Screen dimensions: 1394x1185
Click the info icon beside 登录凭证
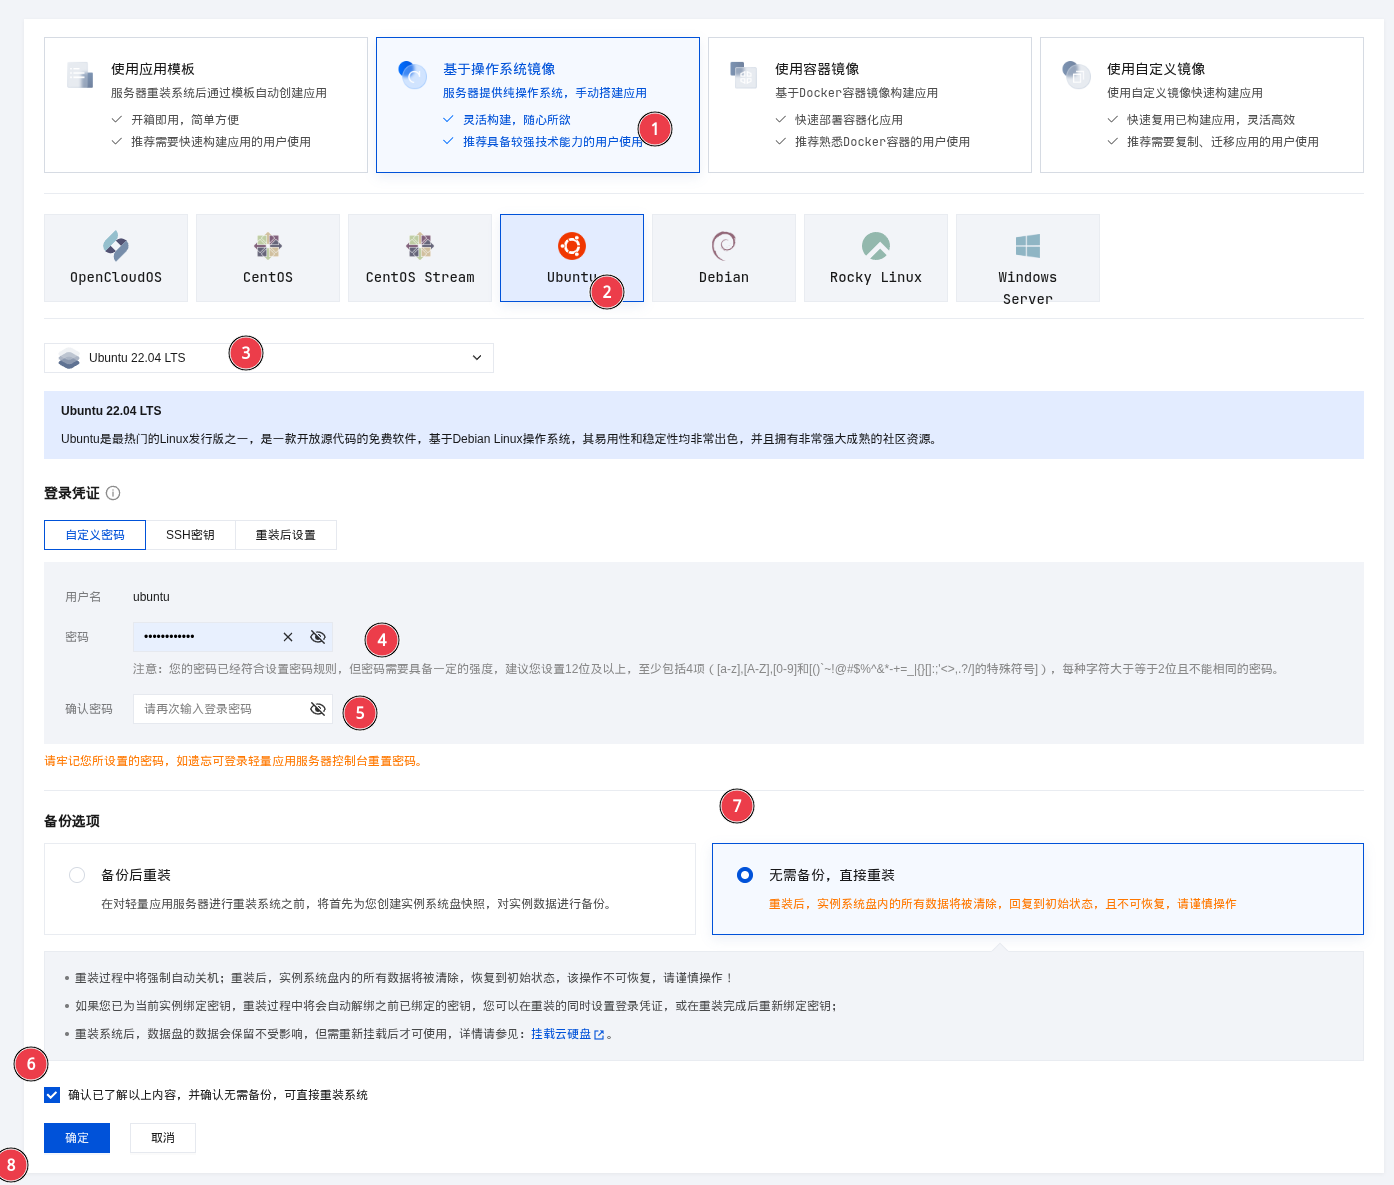113,493
